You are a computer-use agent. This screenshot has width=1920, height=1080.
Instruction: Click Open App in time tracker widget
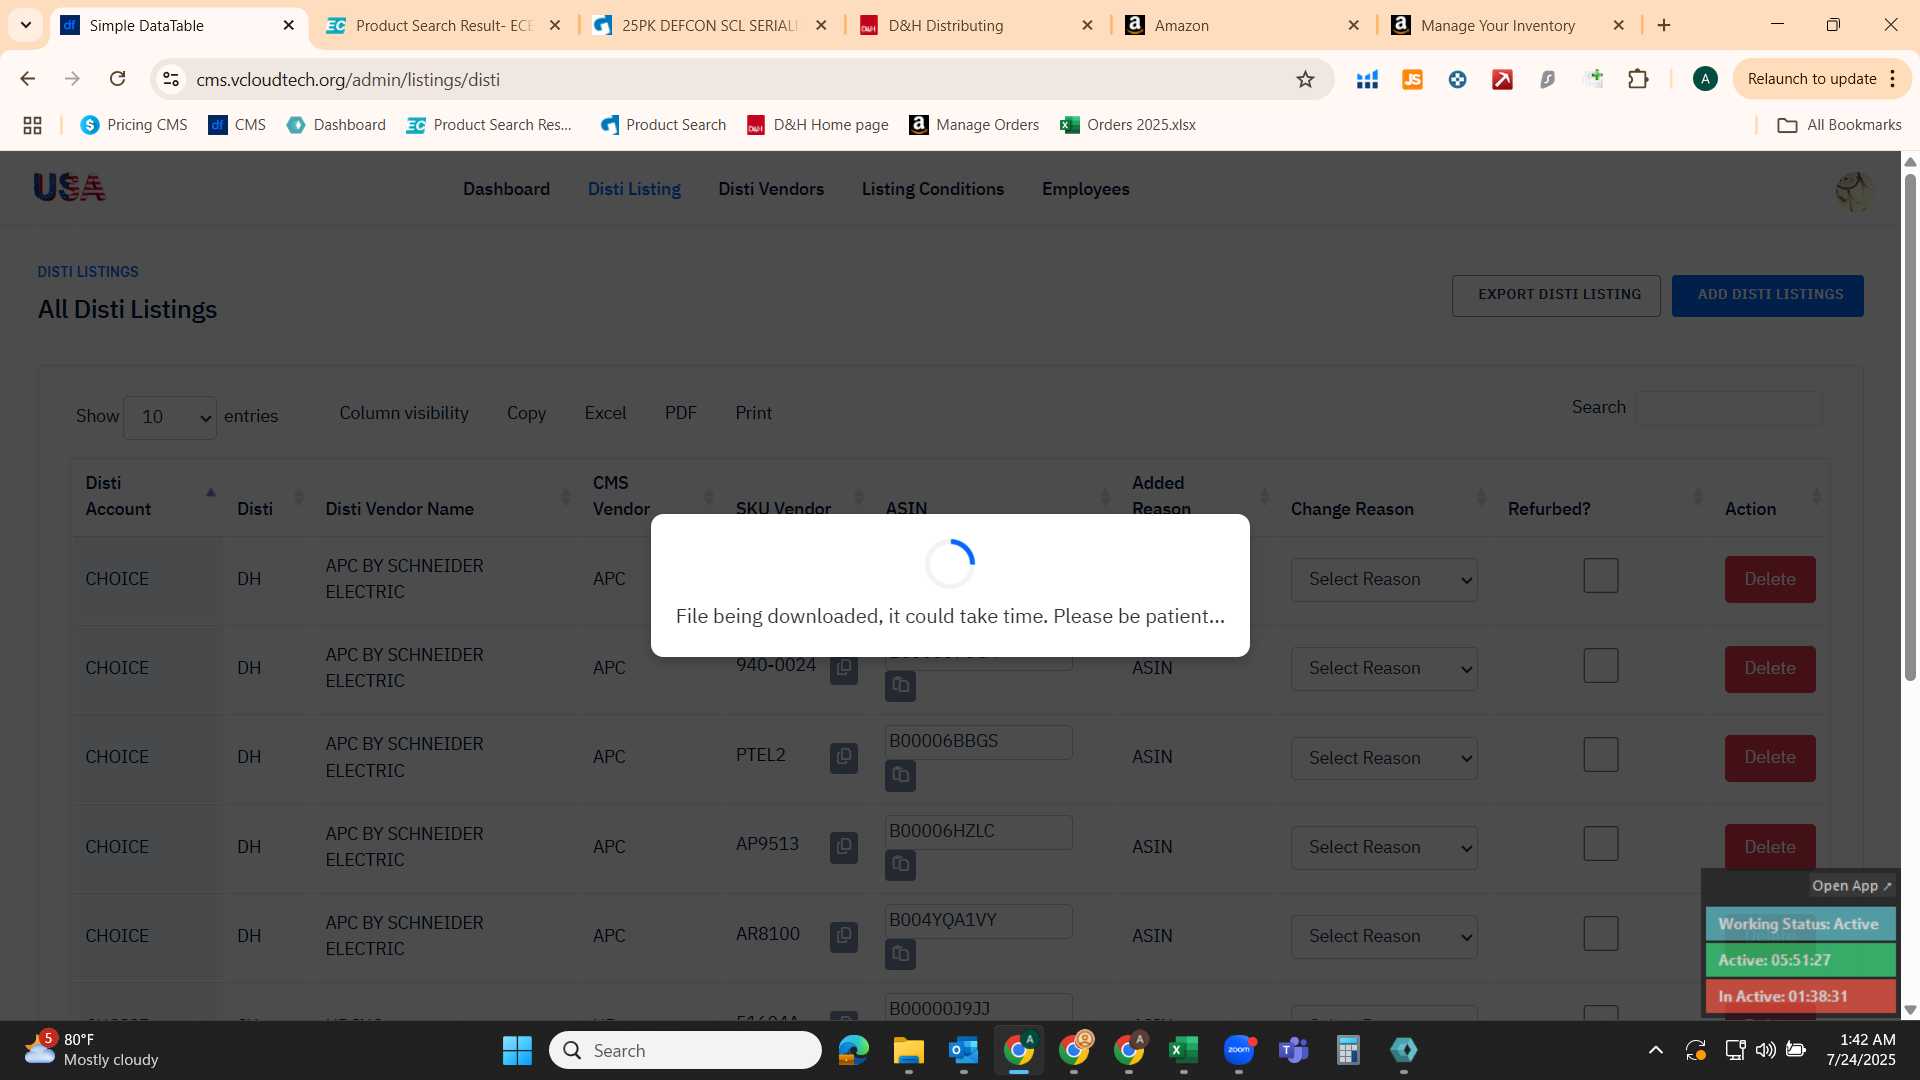[x=1852, y=886]
